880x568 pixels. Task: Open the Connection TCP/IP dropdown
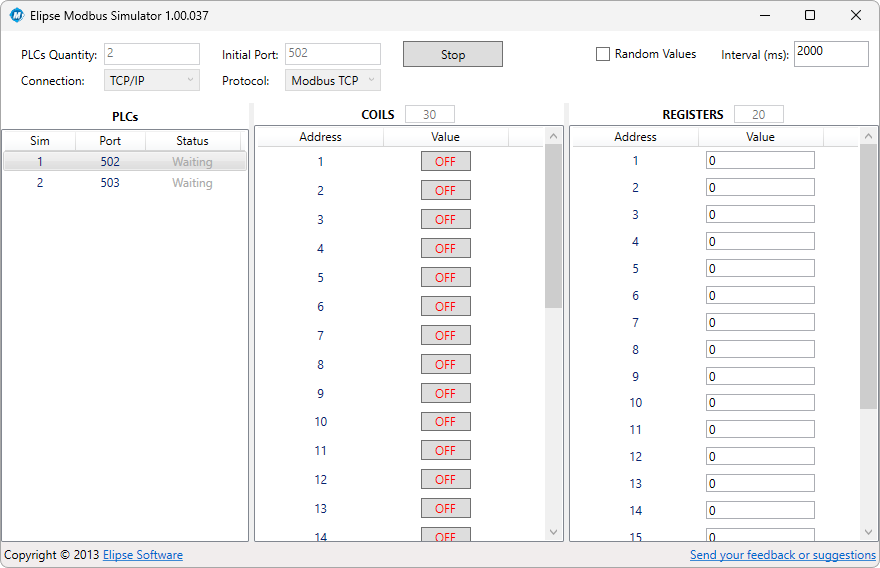[x=152, y=81]
